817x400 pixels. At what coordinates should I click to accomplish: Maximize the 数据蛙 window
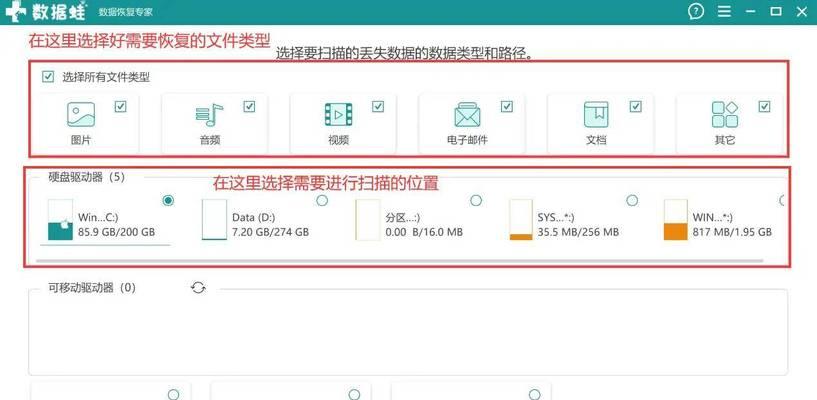click(776, 11)
